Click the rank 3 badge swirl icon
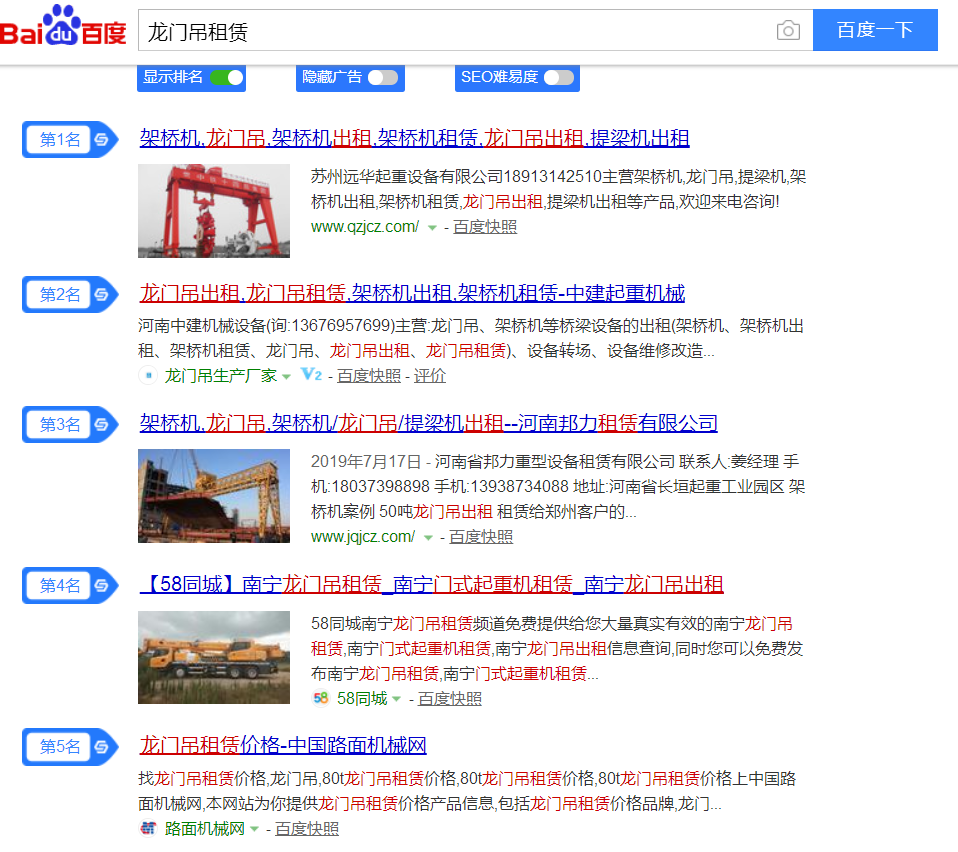958x852 pixels. click(102, 424)
